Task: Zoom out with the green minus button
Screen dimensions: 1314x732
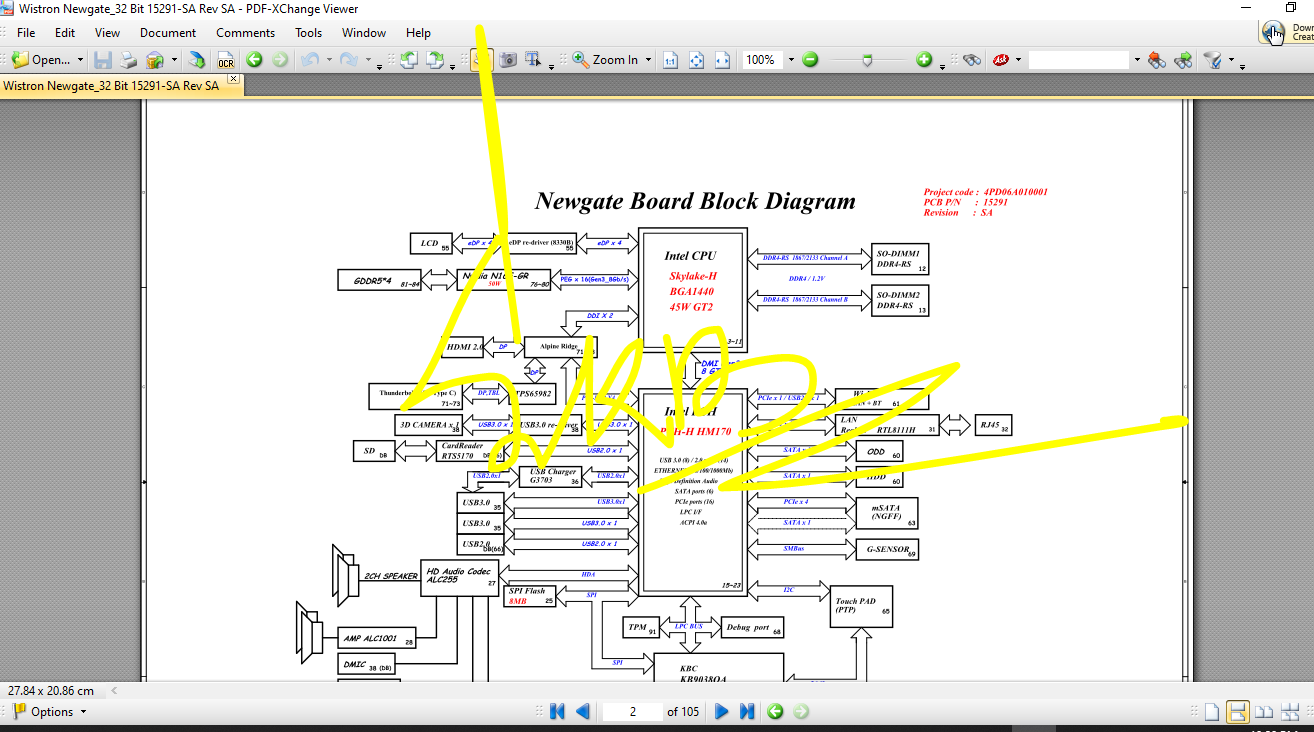Action: pos(810,60)
